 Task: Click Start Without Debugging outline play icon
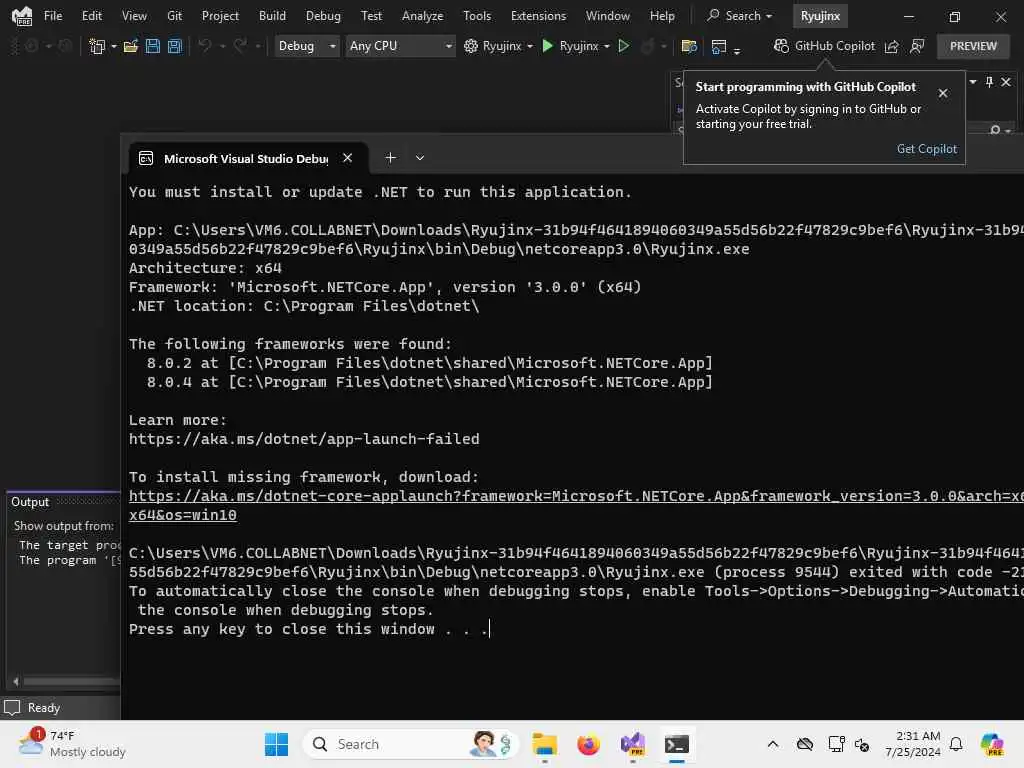click(x=624, y=46)
